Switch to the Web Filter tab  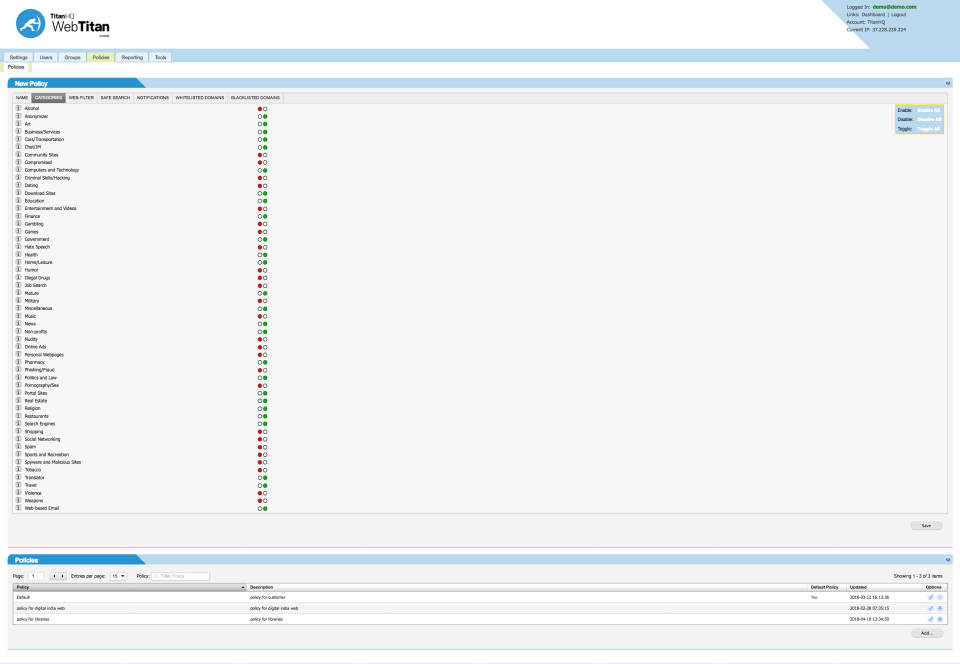pyautogui.click(x=81, y=98)
